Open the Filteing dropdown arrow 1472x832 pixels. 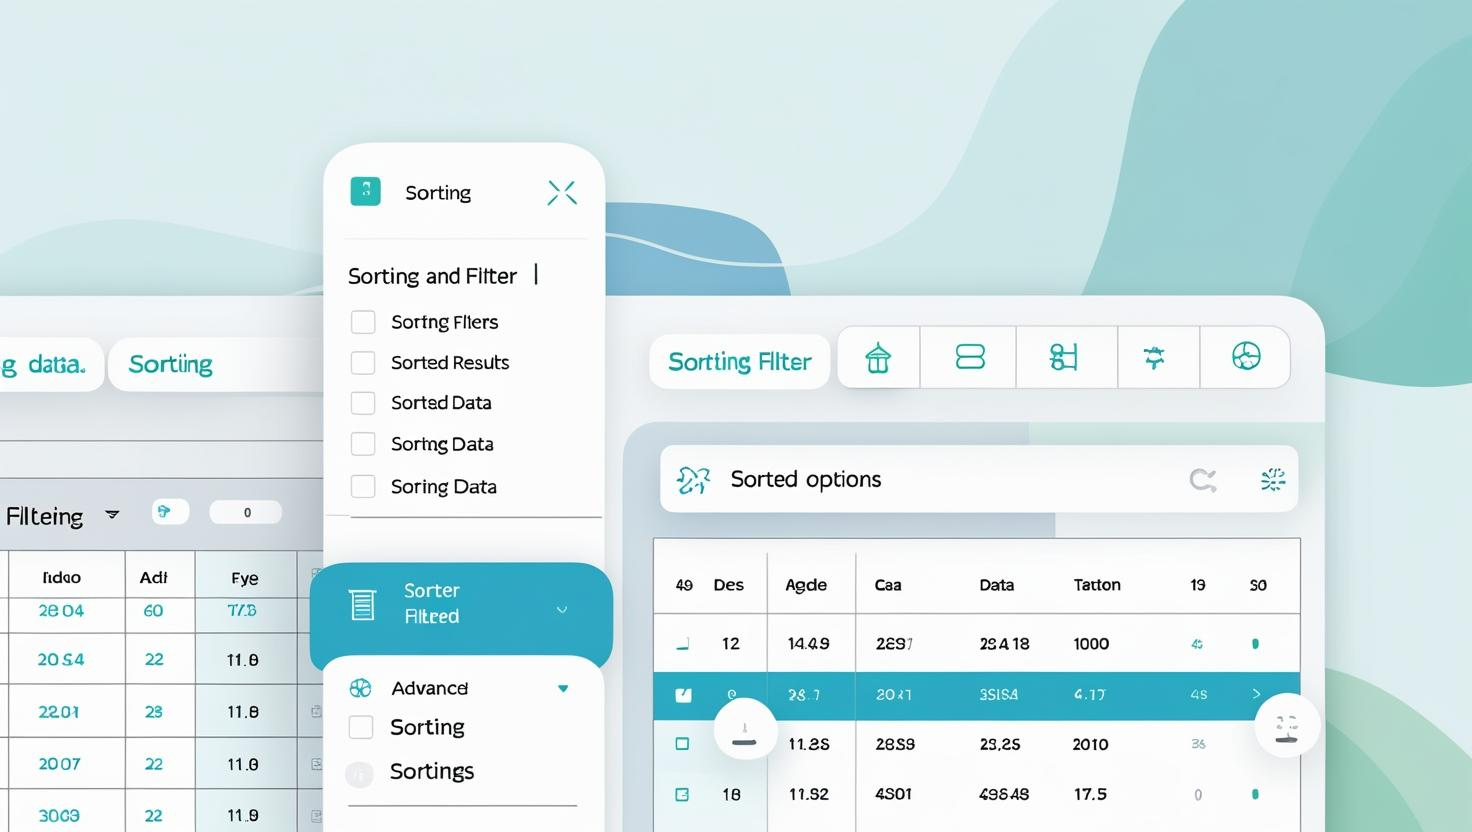(x=112, y=515)
